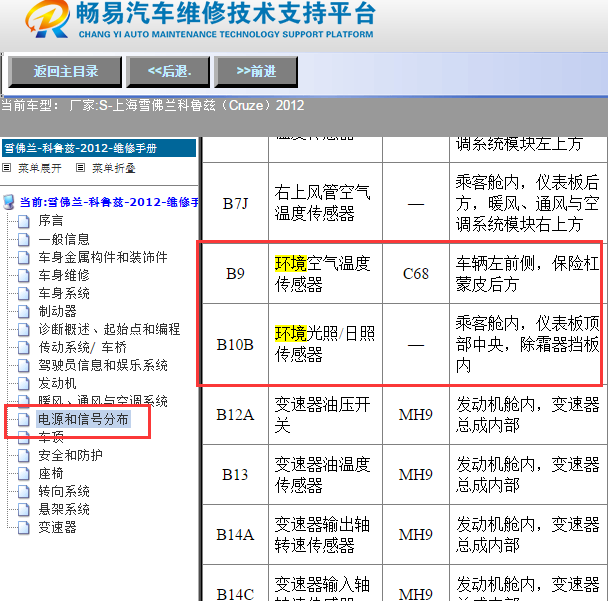
Task: Click the page icon beside 驾驶员信息和娱乐系统
Action: coord(24,366)
